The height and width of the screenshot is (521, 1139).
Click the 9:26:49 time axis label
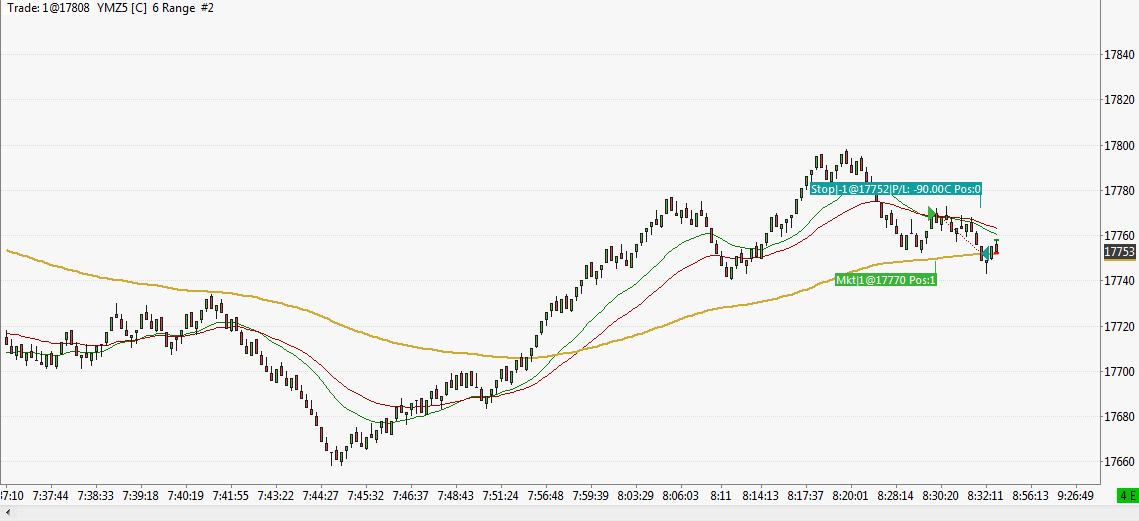click(x=1075, y=496)
